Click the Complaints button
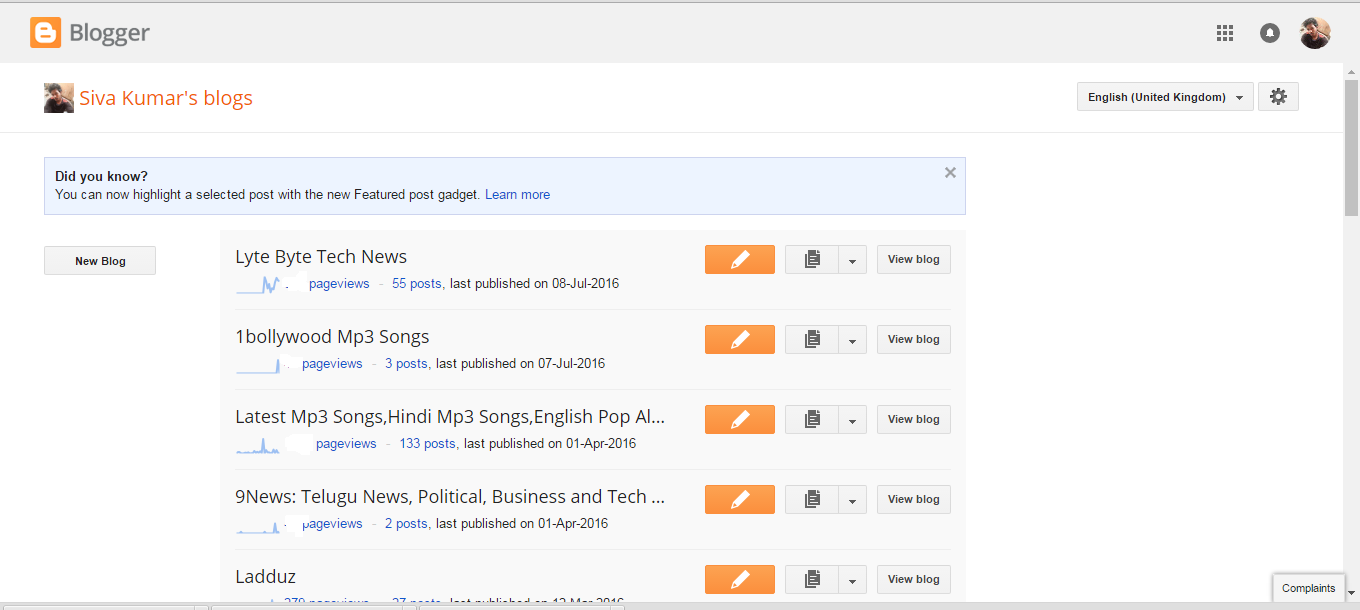Image resolution: width=1360 pixels, height=610 pixels. click(1308, 588)
